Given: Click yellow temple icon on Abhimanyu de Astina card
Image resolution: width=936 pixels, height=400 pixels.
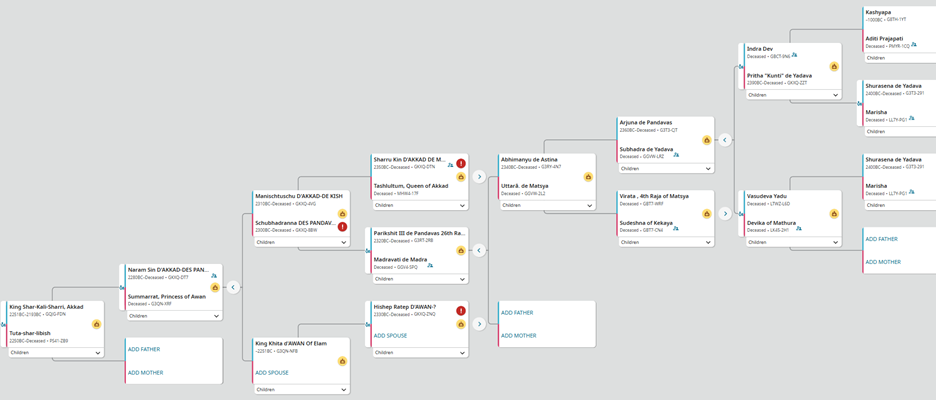Looking at the screenshot, I should pos(585,181).
